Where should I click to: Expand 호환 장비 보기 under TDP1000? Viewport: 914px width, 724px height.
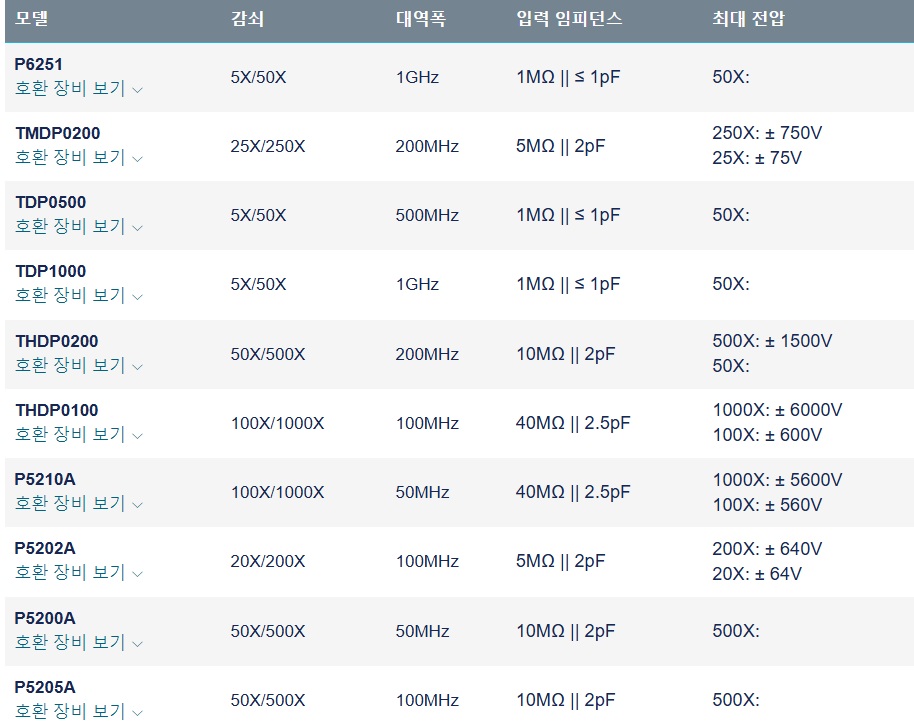click(x=79, y=296)
